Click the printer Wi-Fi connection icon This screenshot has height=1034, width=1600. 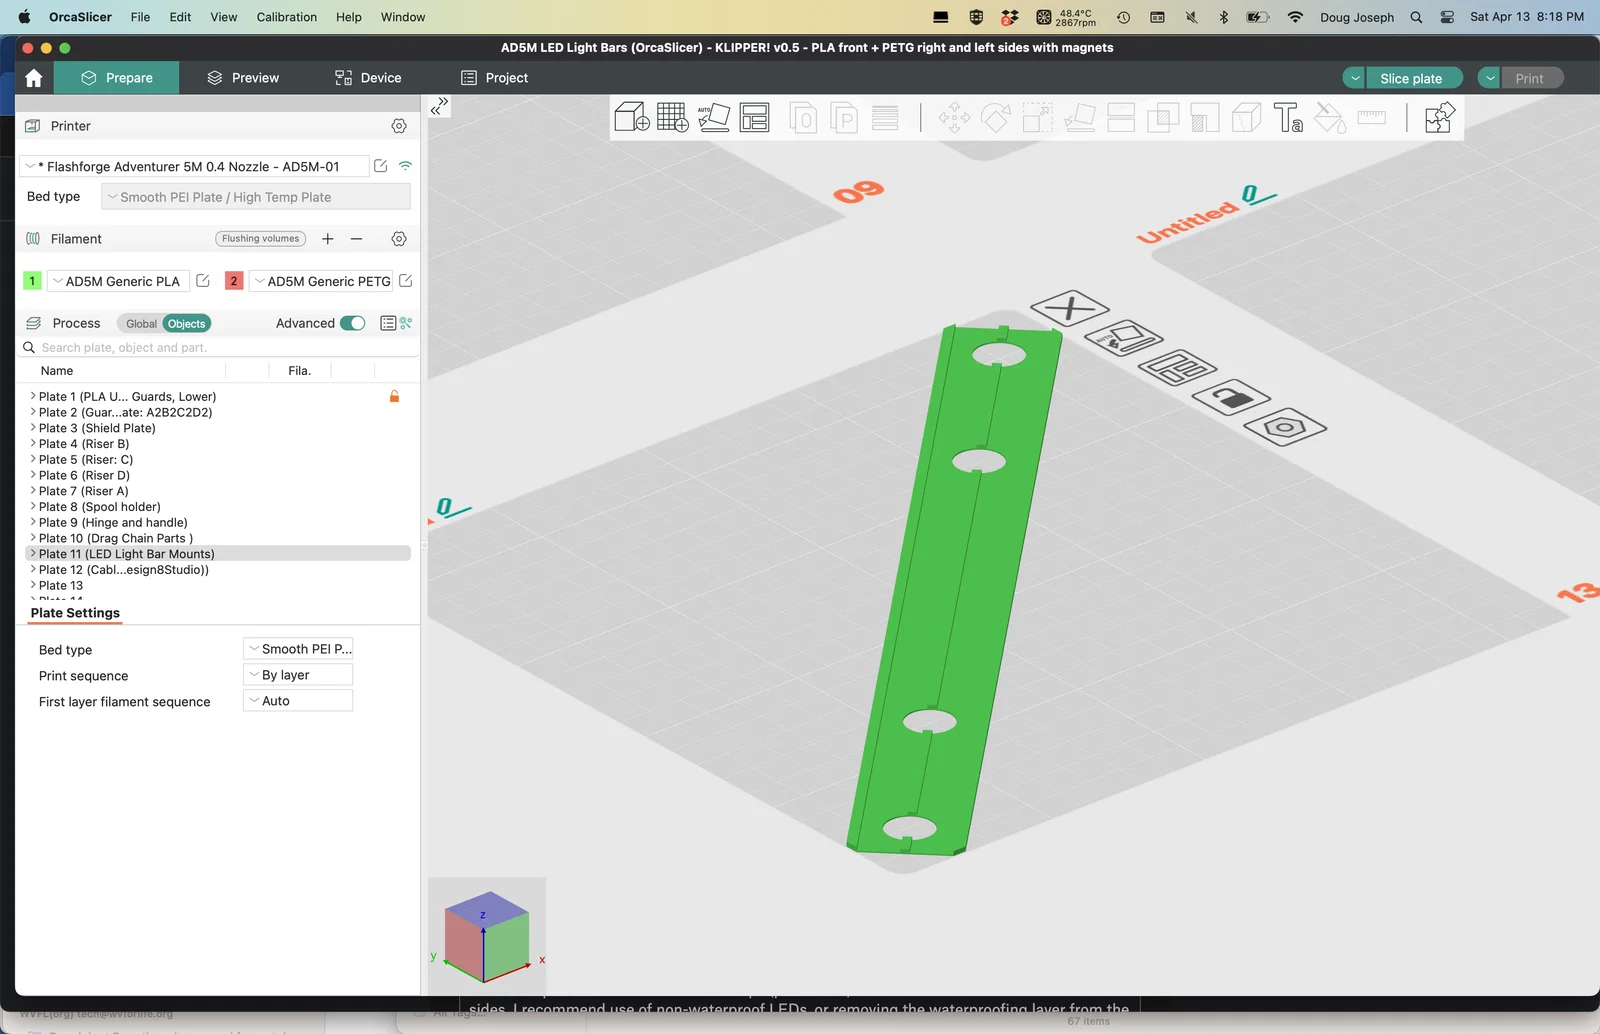(x=405, y=166)
